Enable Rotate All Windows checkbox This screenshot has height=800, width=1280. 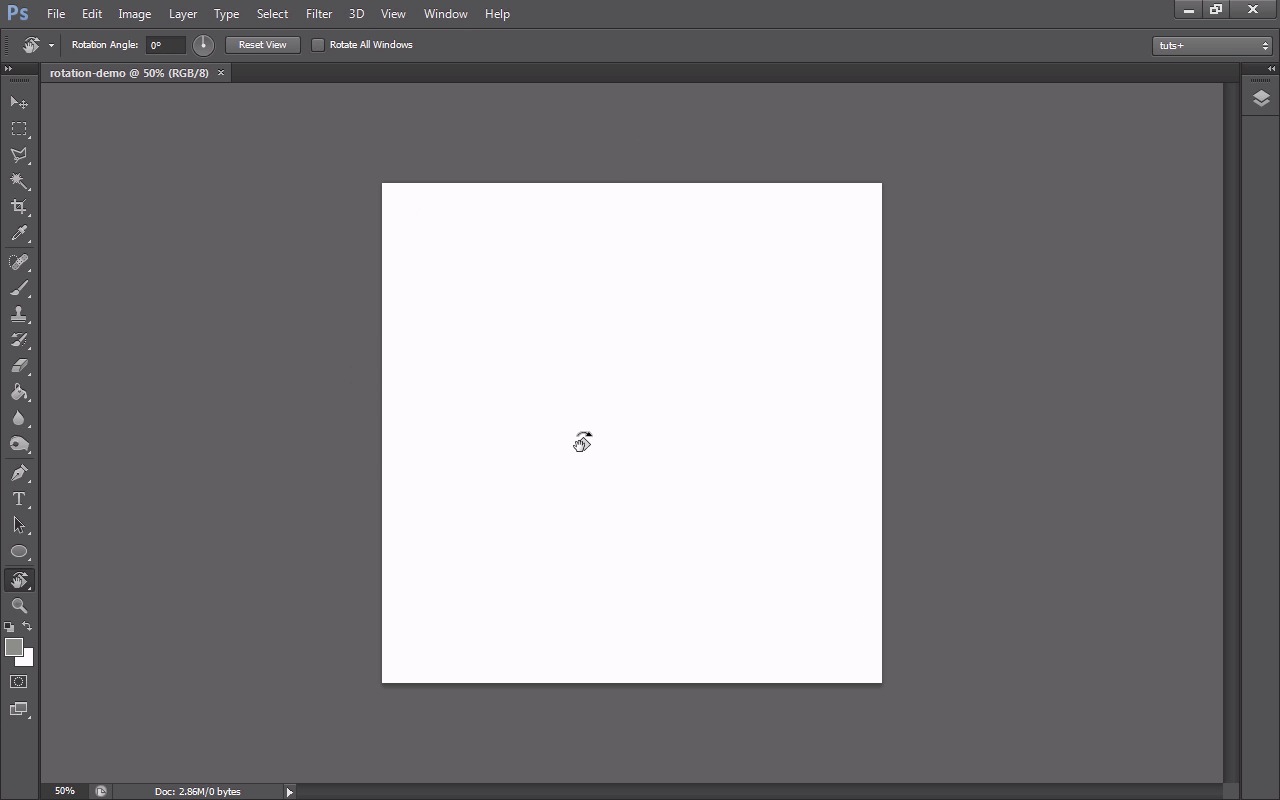point(318,45)
